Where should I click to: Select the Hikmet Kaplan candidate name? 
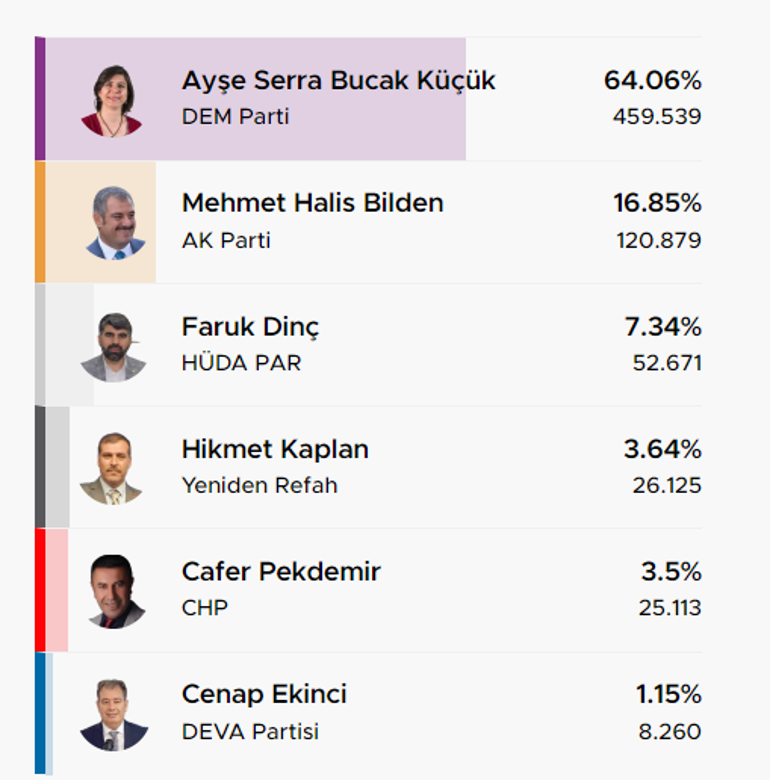(x=275, y=449)
